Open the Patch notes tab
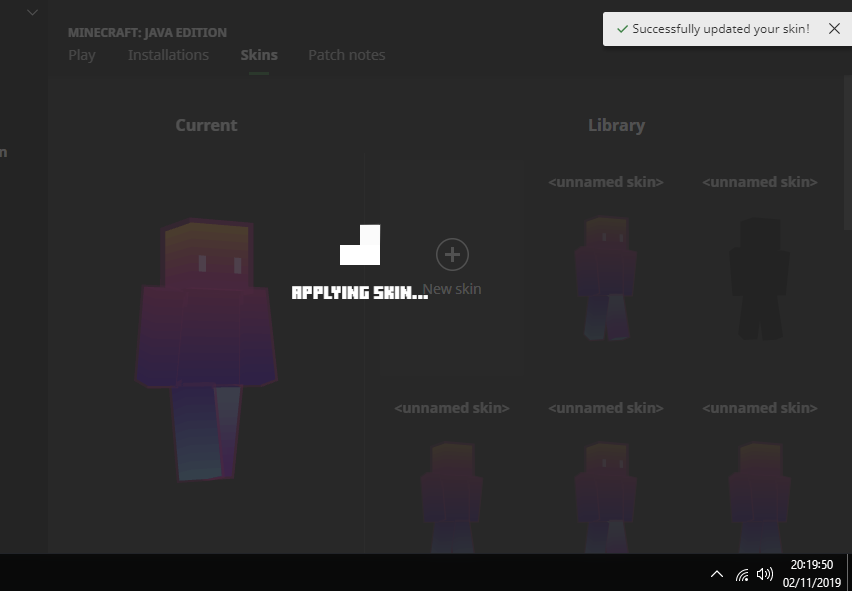Screen dimensions: 852x591 [x=347, y=55]
